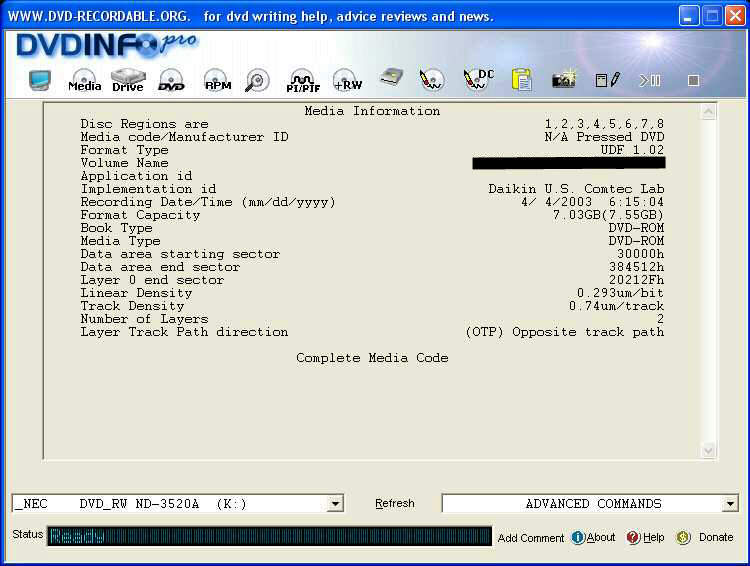Click the recording date '4/ 4/2003 6:15:04'
750x566 pixels.
[x=593, y=202]
